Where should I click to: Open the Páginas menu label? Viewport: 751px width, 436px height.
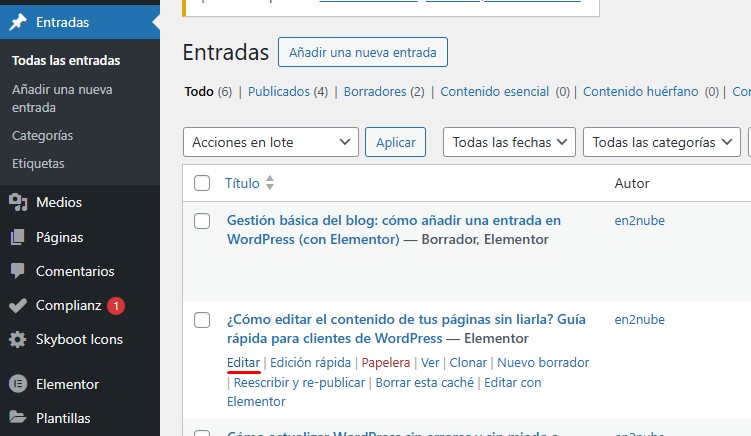click(60, 237)
